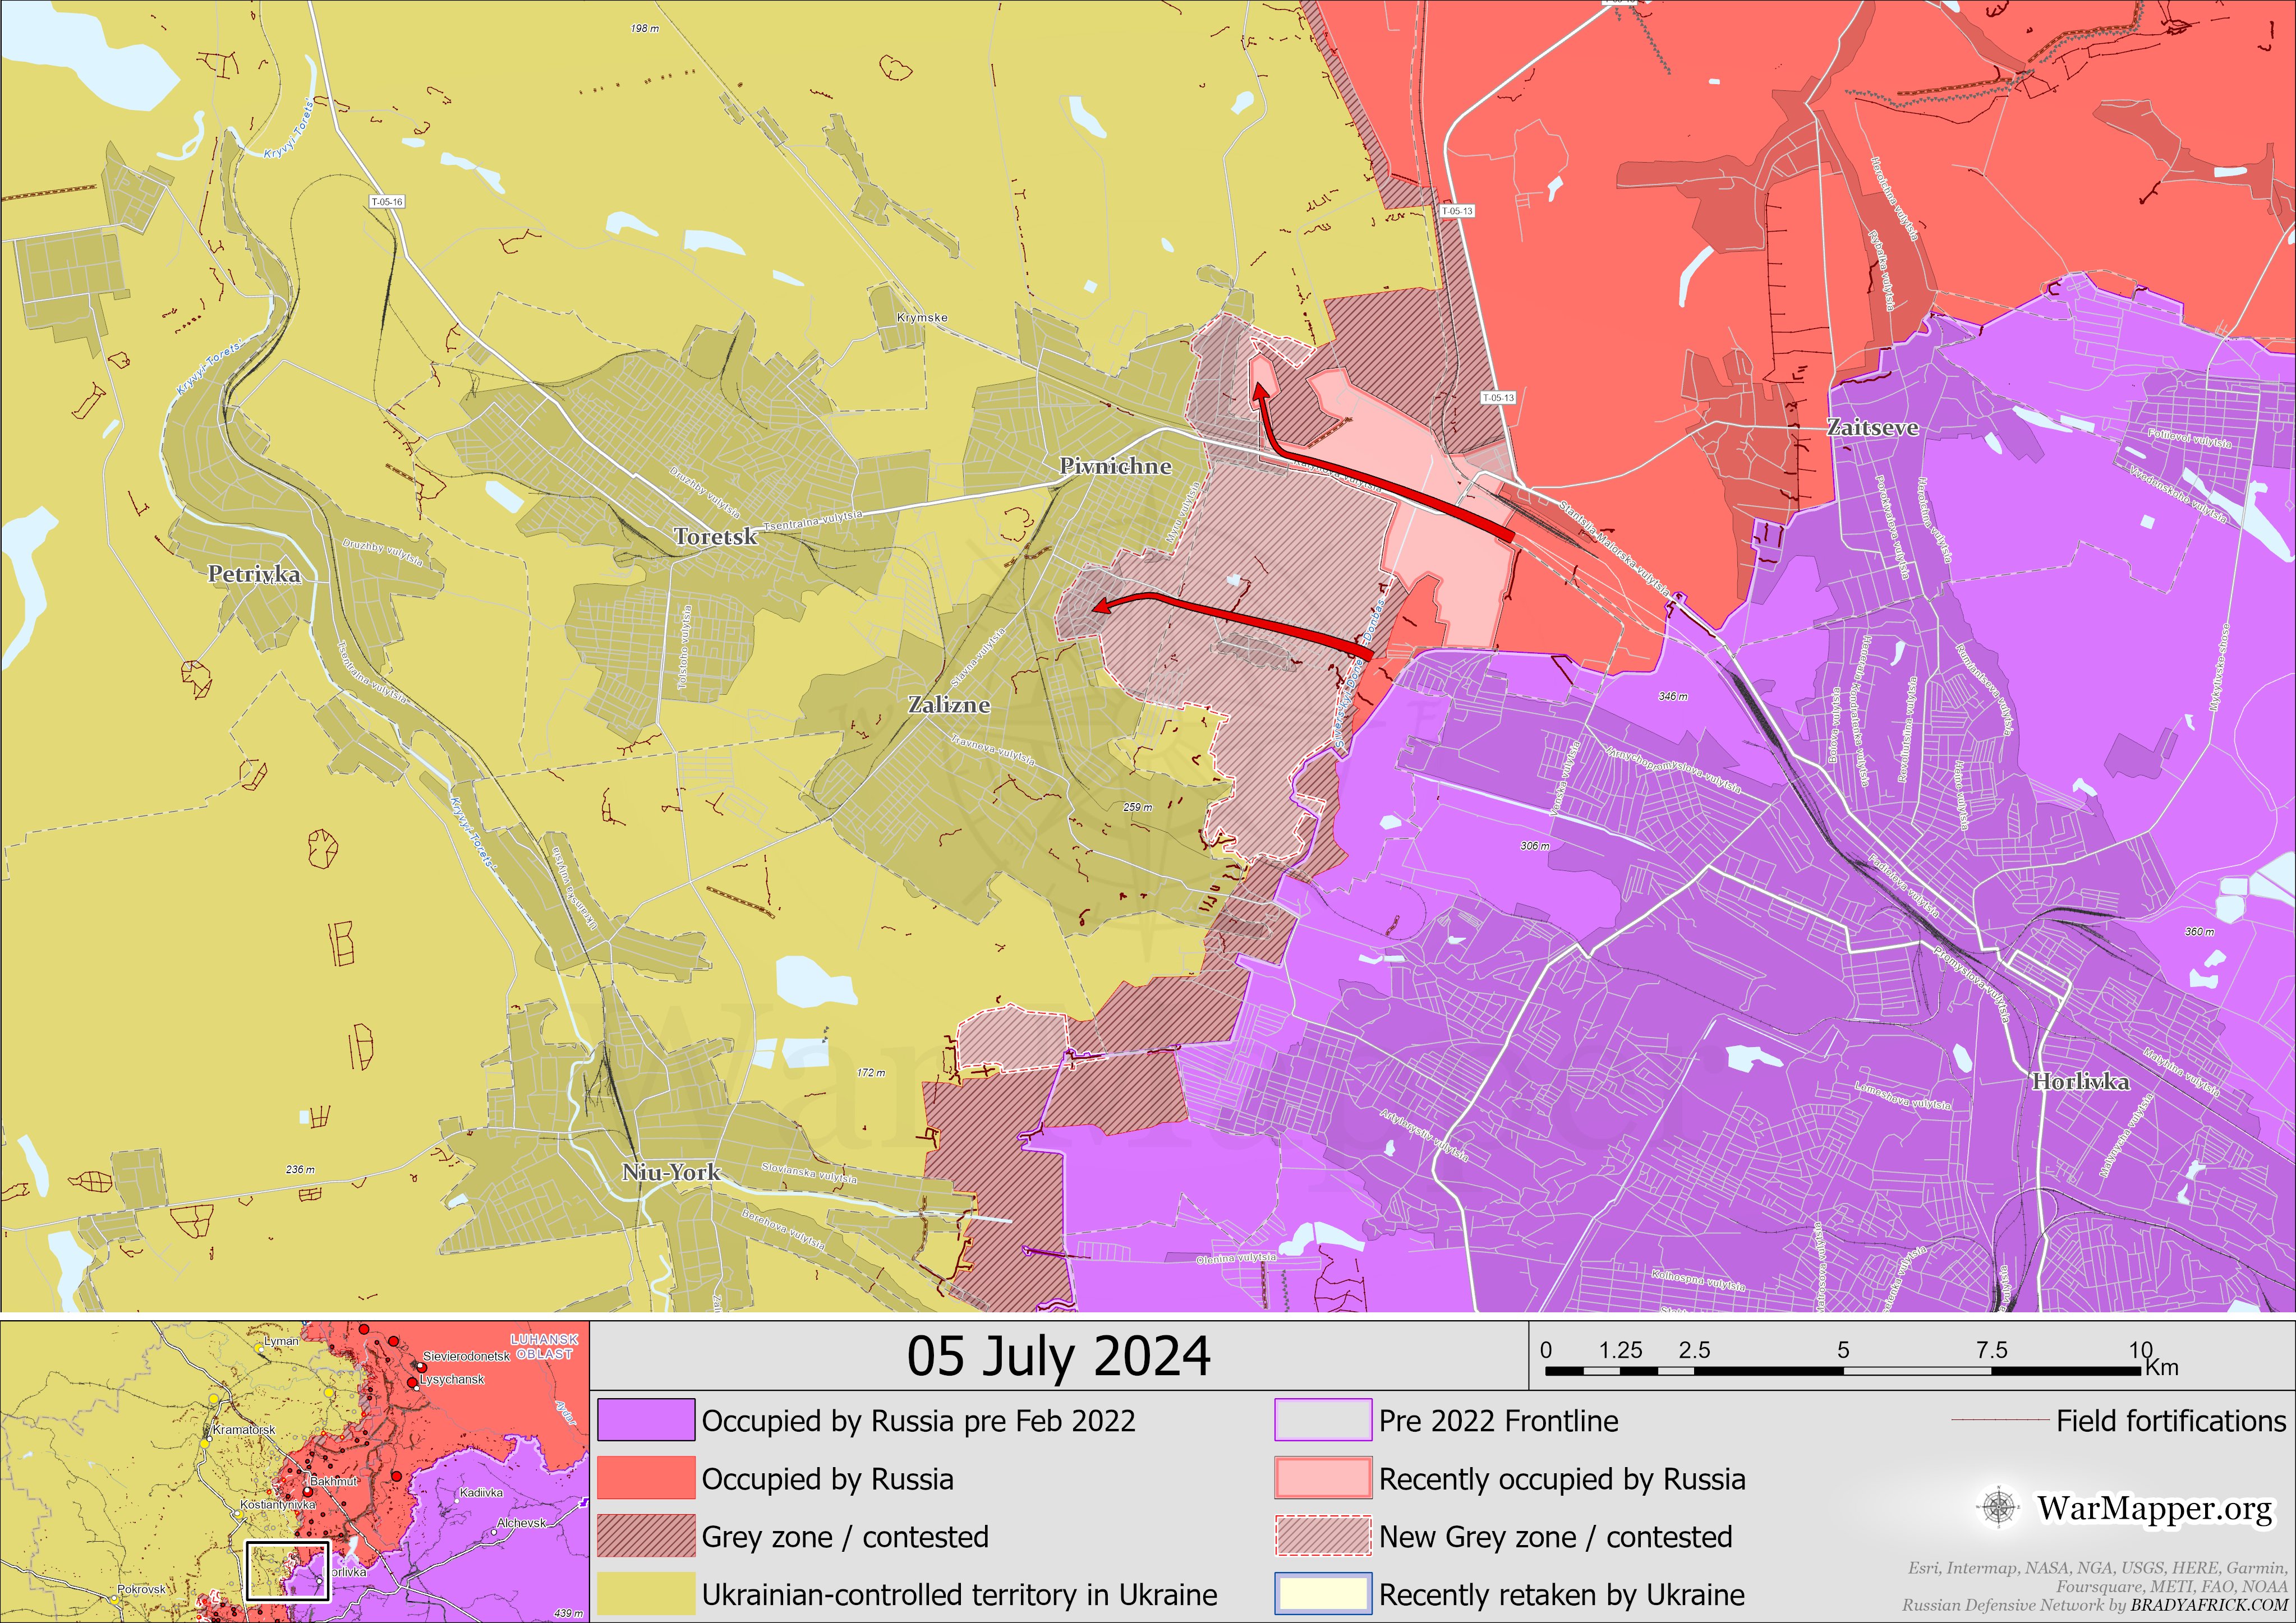Image resolution: width=2296 pixels, height=1623 pixels.
Task: Click the Lysychansk red dot in inset
Action: pos(413,1384)
